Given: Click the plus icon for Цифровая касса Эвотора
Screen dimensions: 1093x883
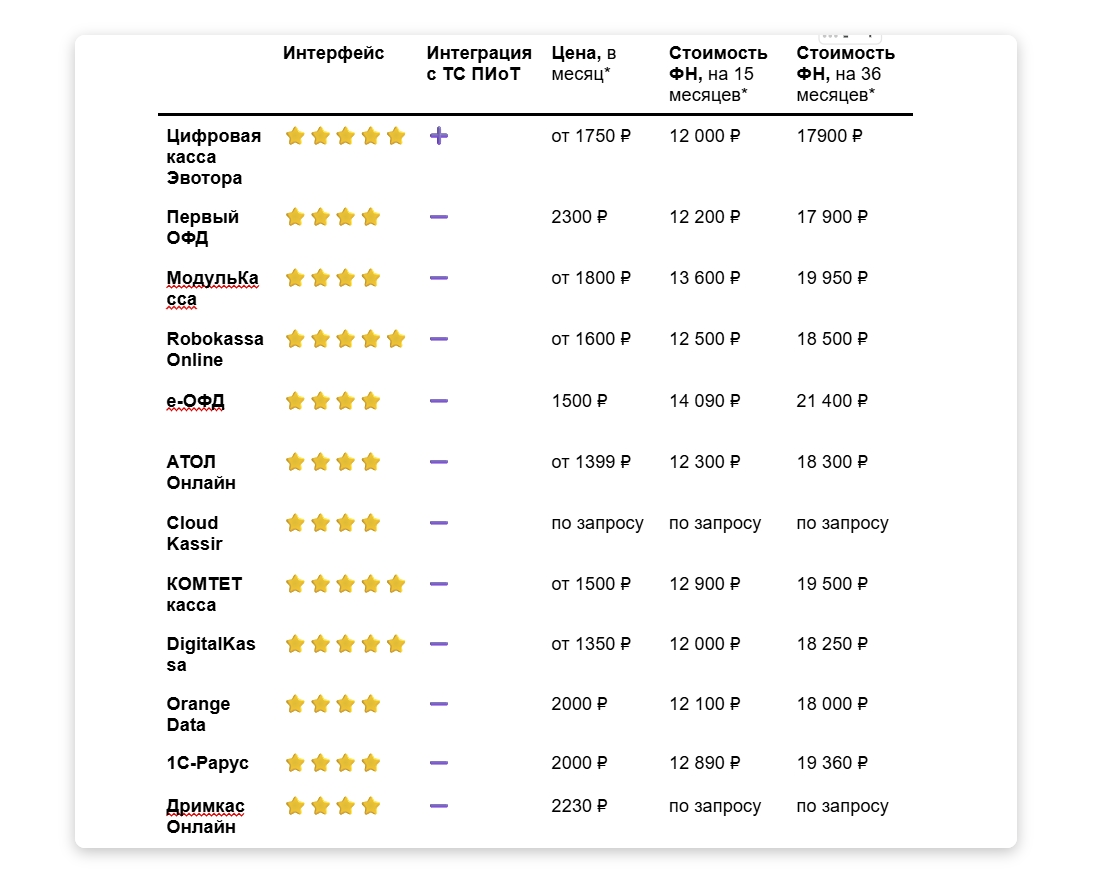Looking at the screenshot, I should 438,136.
